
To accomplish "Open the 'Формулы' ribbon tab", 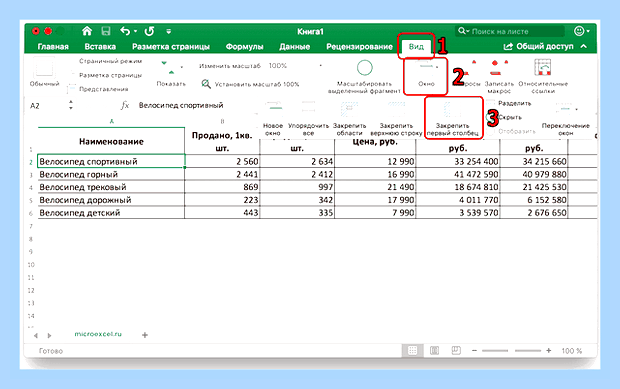I will (x=244, y=47).
